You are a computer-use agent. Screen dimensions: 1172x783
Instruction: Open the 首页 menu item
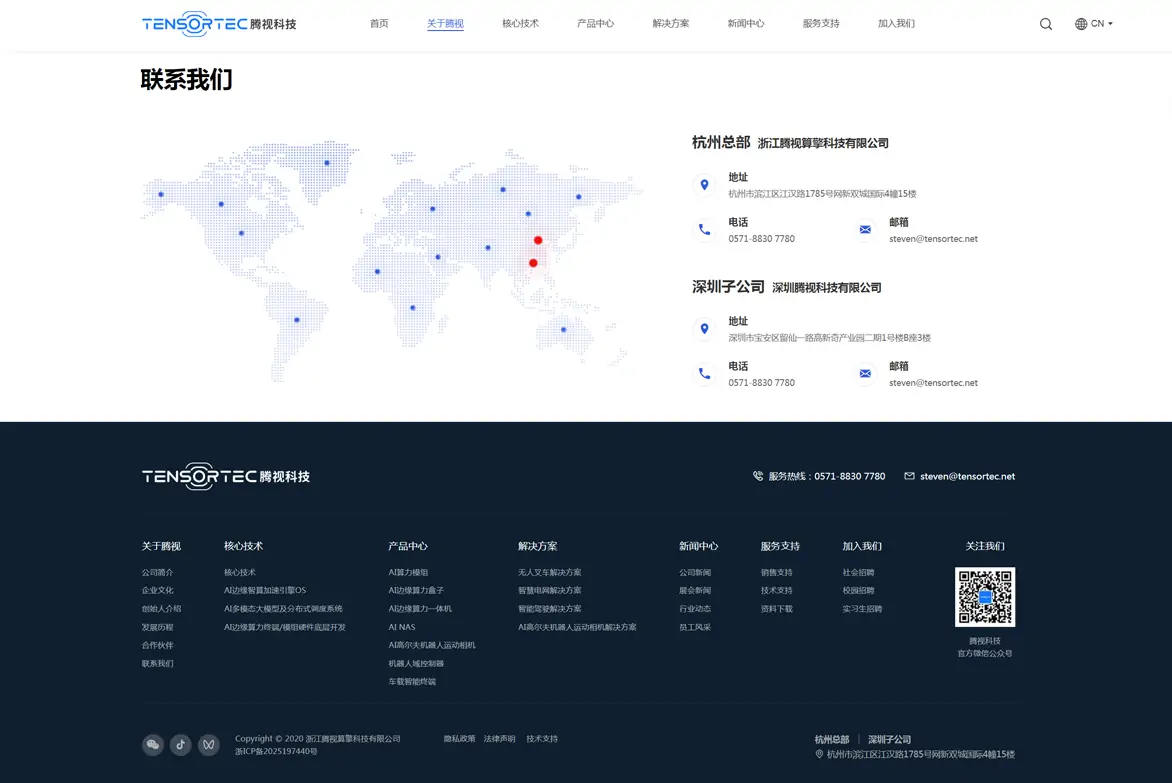pos(379,24)
